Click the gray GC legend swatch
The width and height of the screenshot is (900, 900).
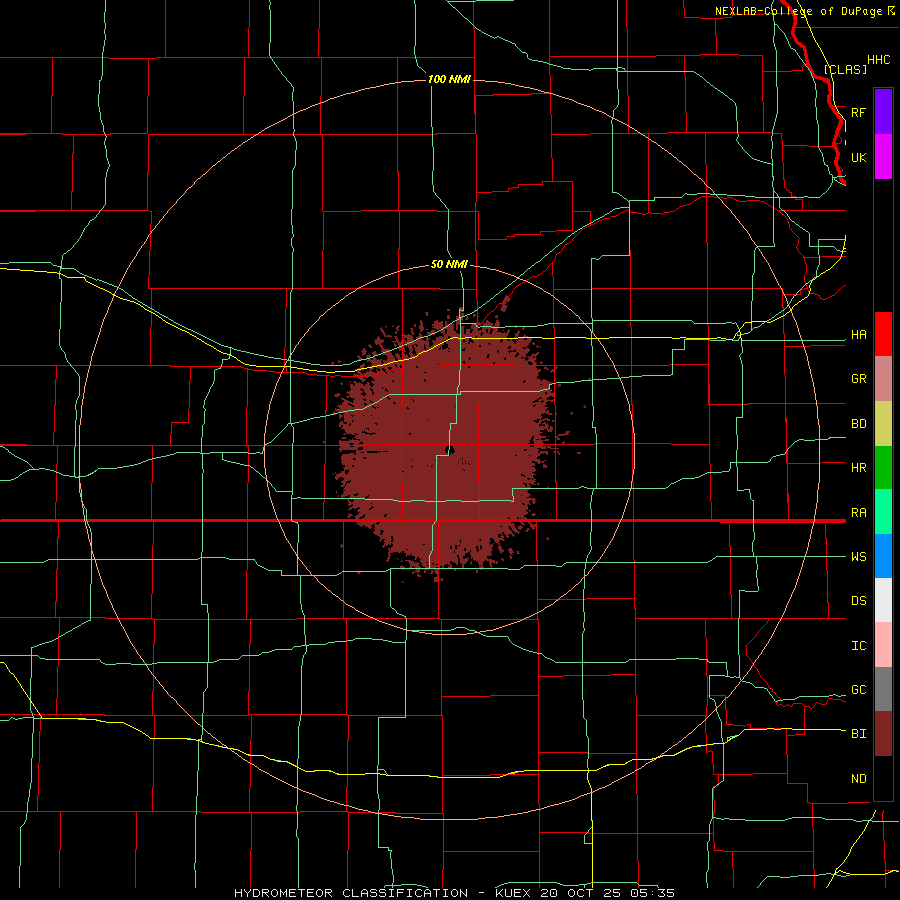tap(883, 689)
